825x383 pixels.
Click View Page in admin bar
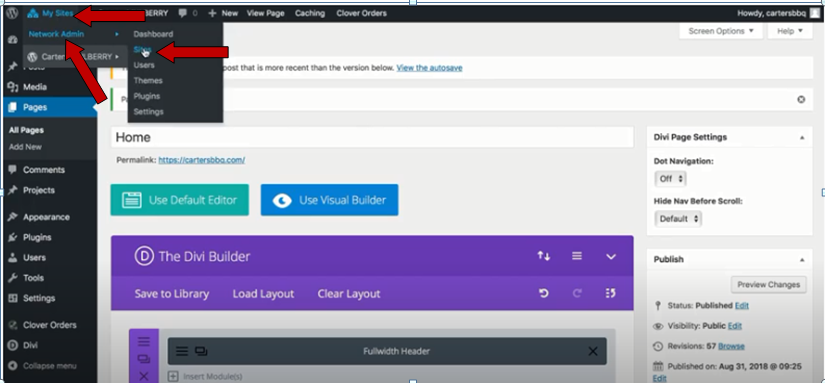(x=266, y=13)
